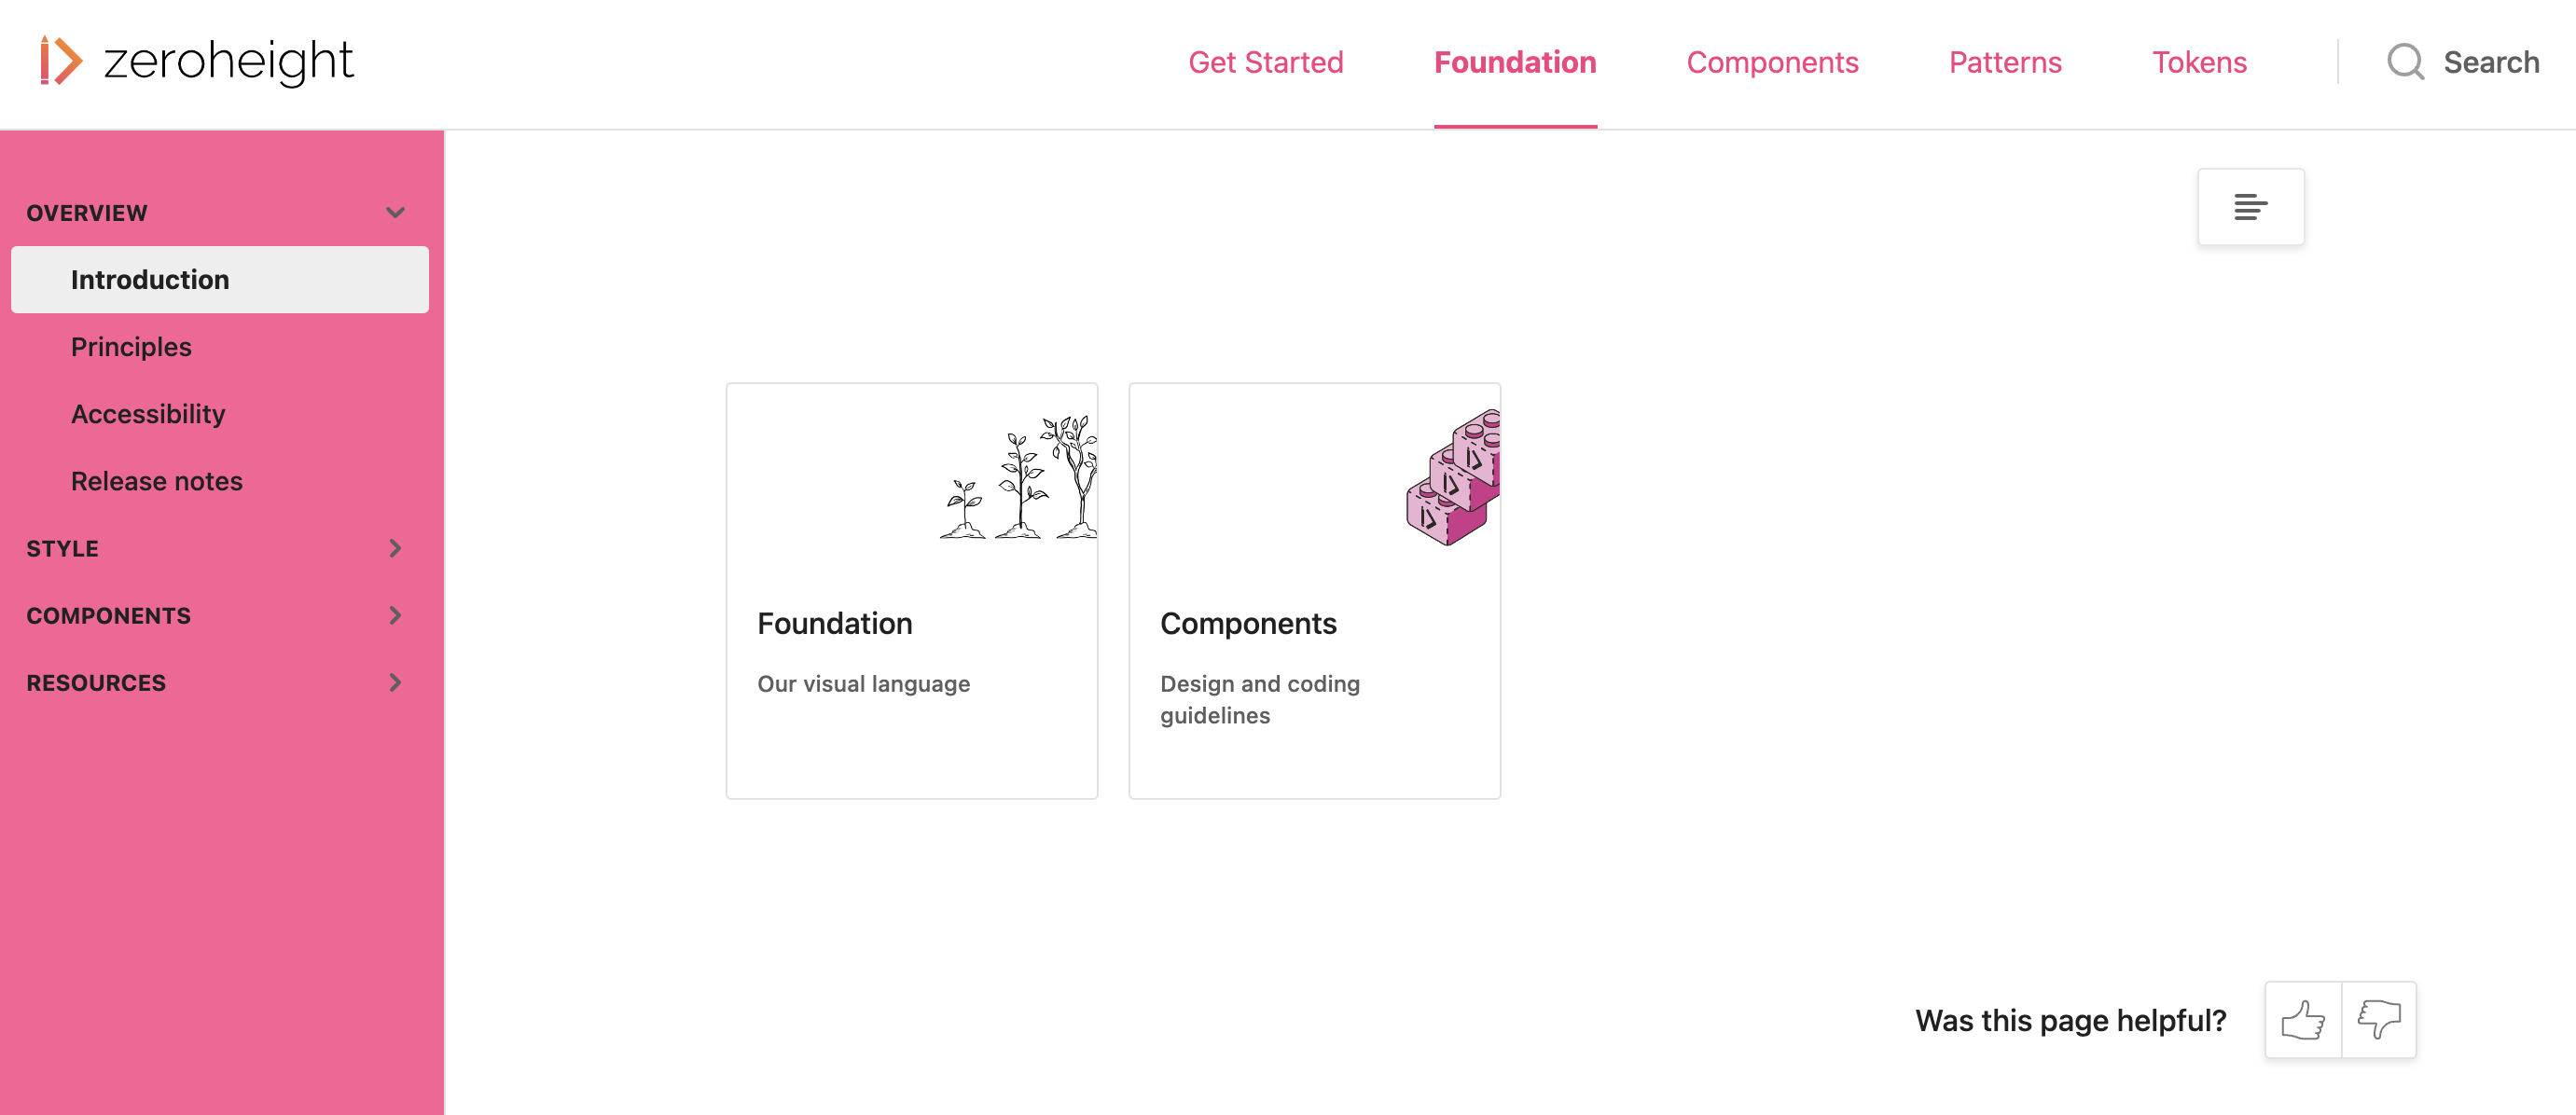Open the Components top navigation tab
Viewport: 2576px width, 1115px height.
(x=1772, y=62)
